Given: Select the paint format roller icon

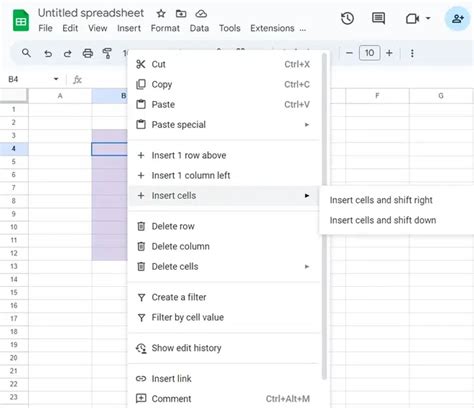Looking at the screenshot, I should click(107, 53).
